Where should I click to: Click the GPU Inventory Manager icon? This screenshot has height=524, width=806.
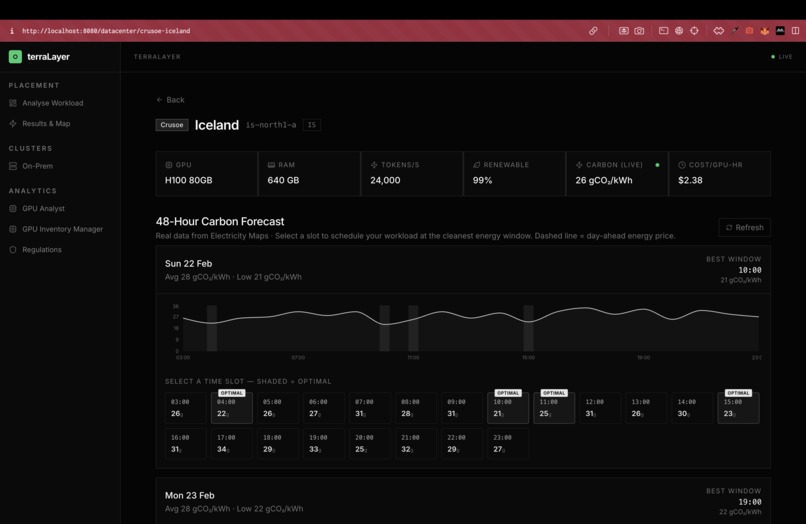point(13,229)
